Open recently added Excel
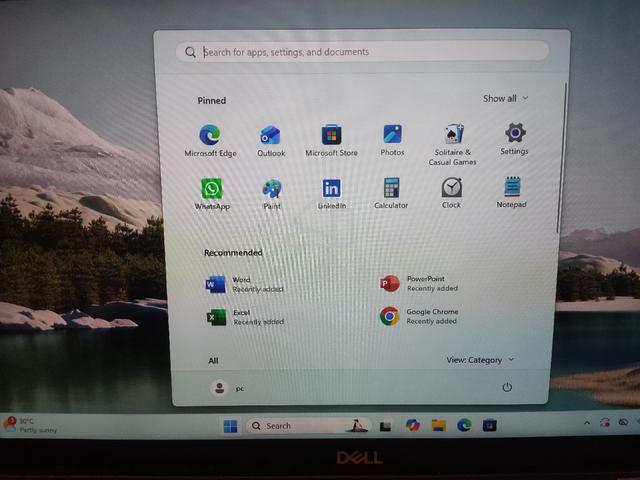This screenshot has width=640, height=480. coord(244,317)
